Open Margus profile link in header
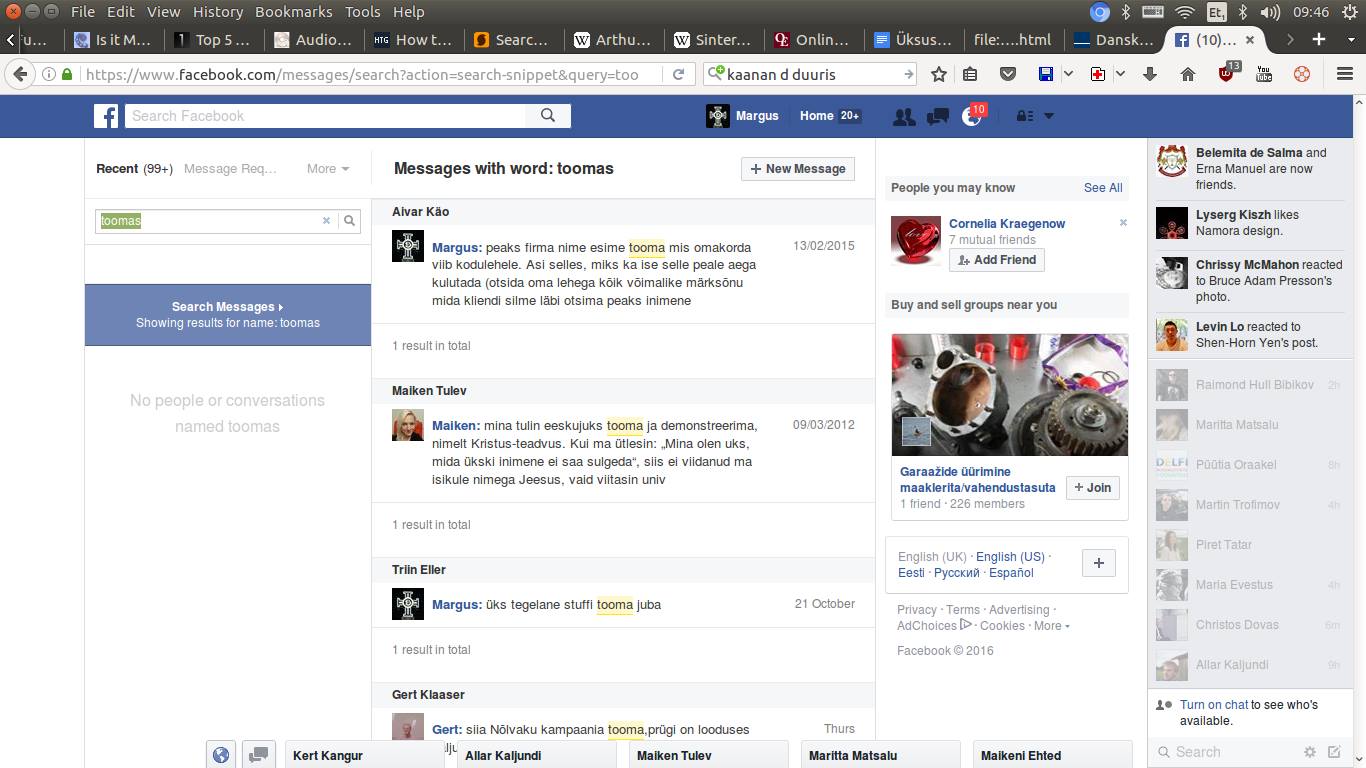 742,116
